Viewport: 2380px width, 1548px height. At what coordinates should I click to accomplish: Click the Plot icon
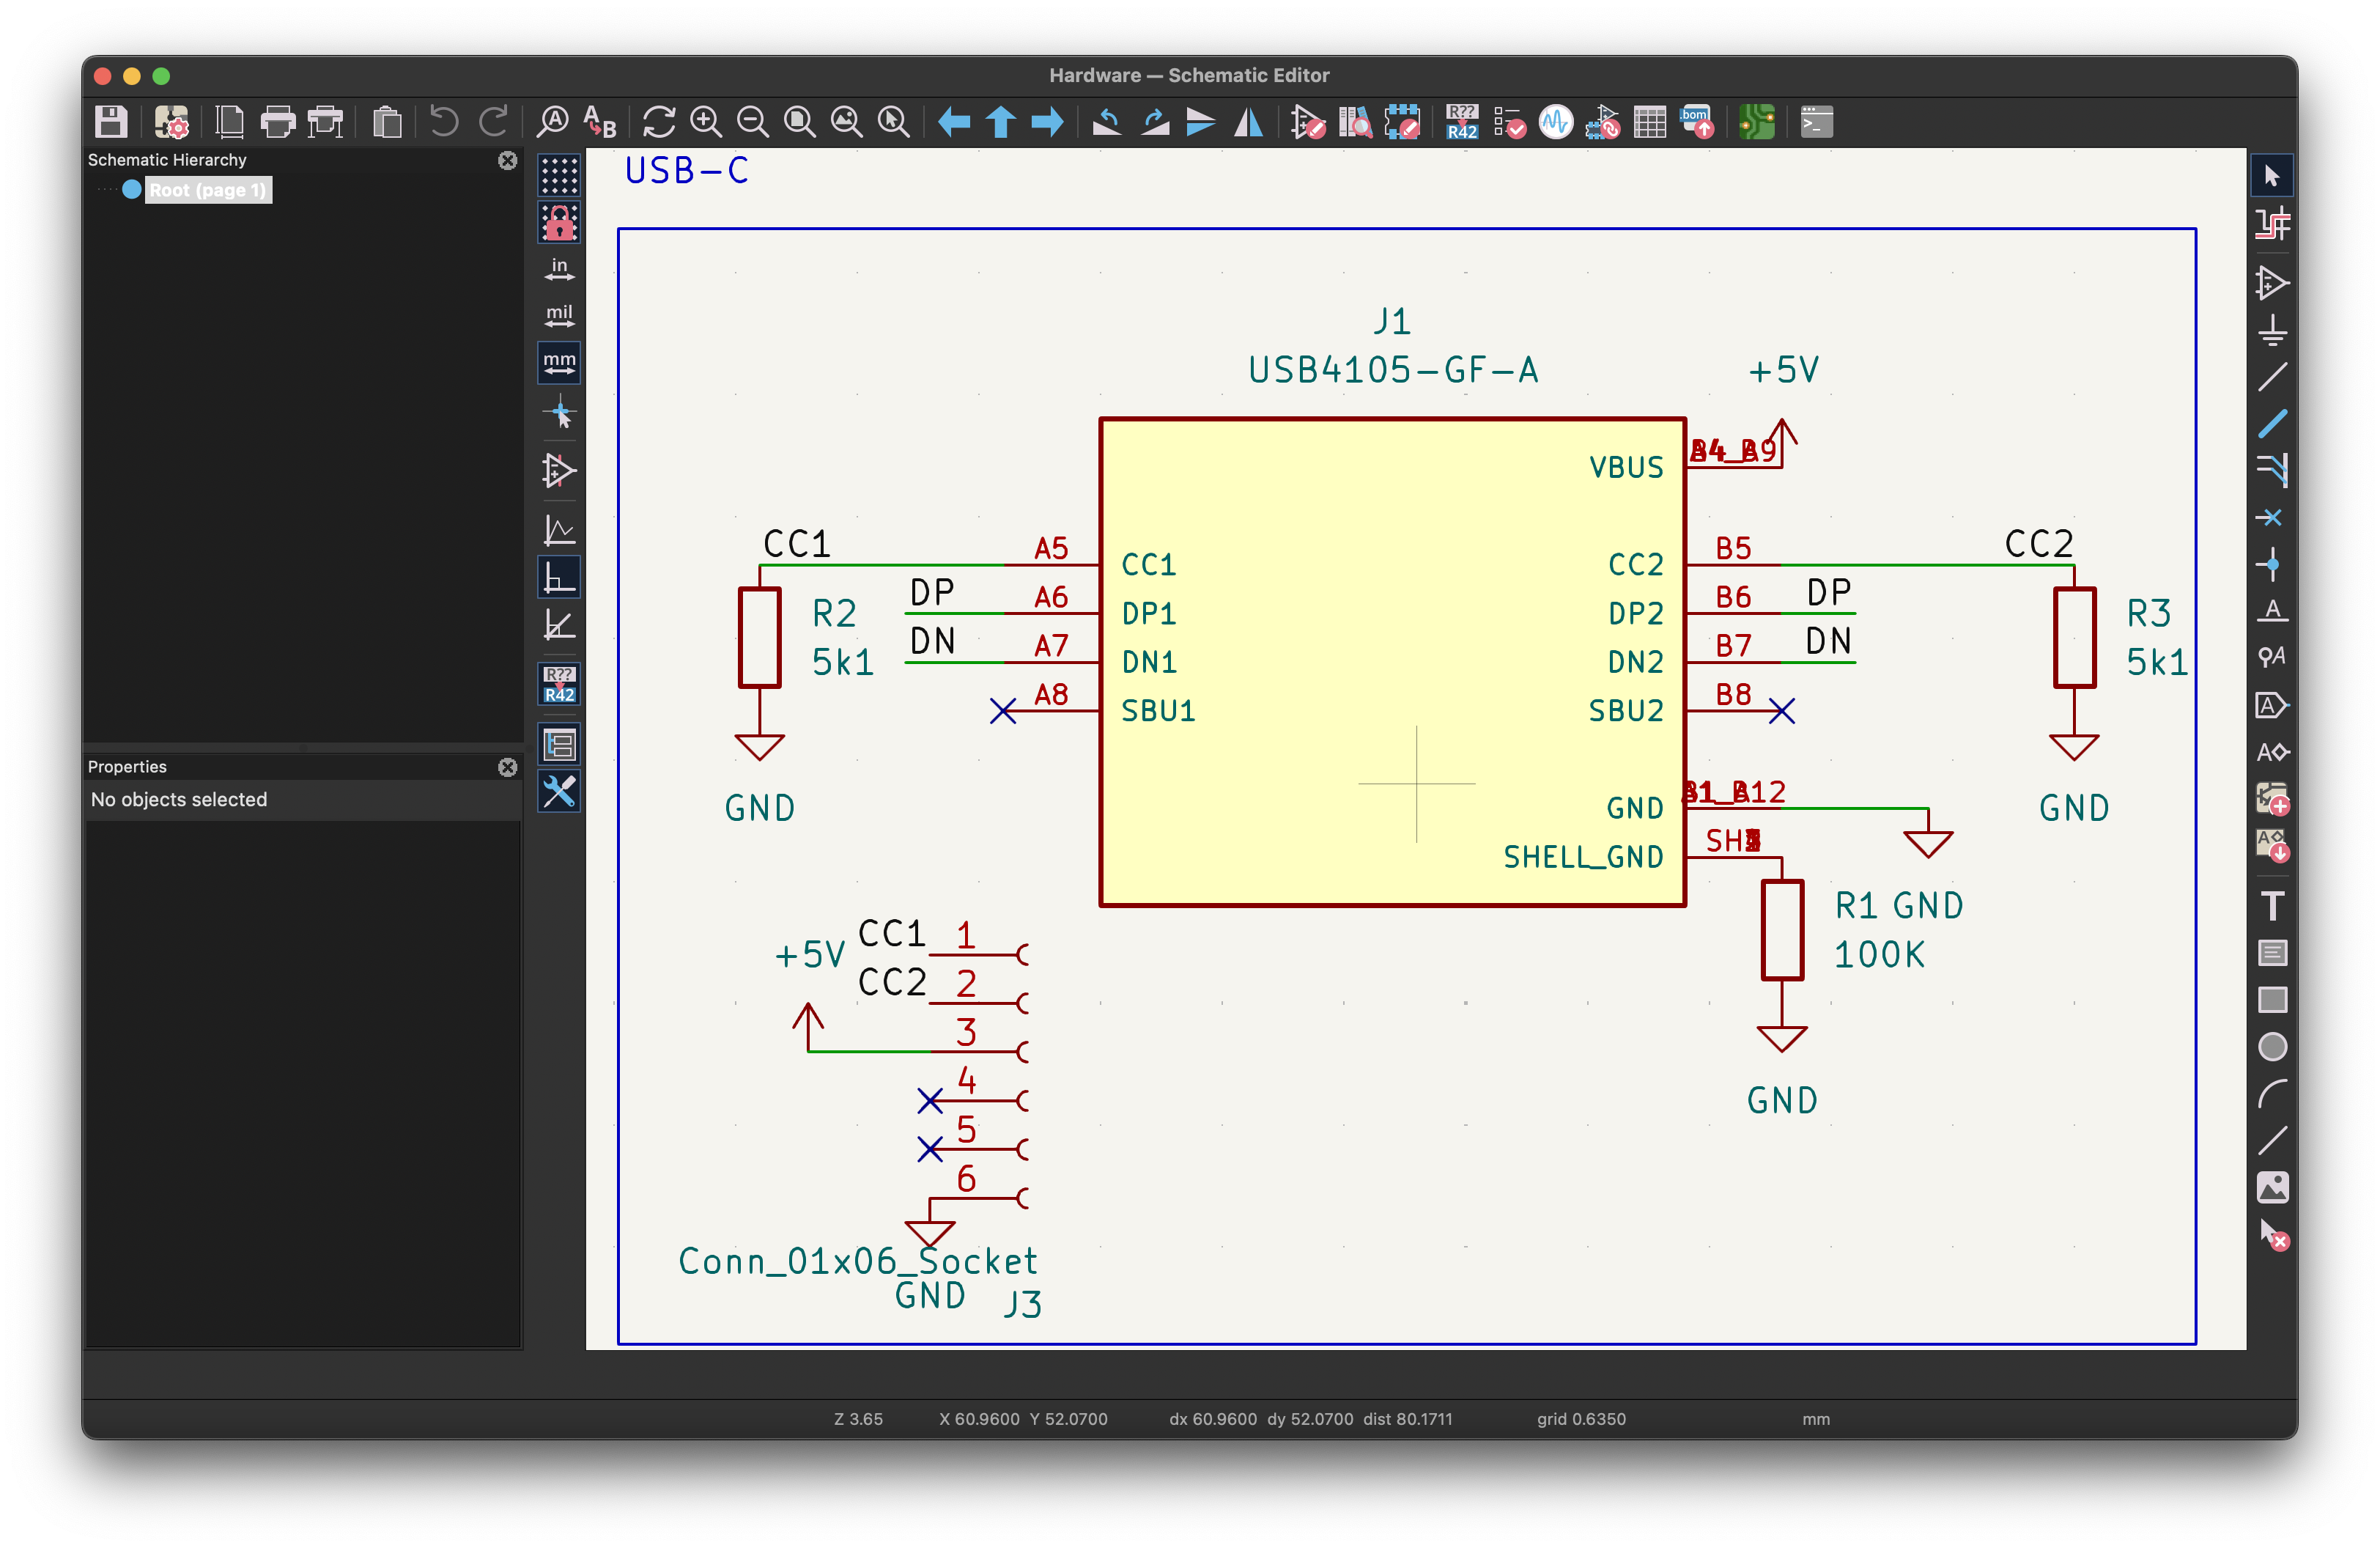pos(325,122)
